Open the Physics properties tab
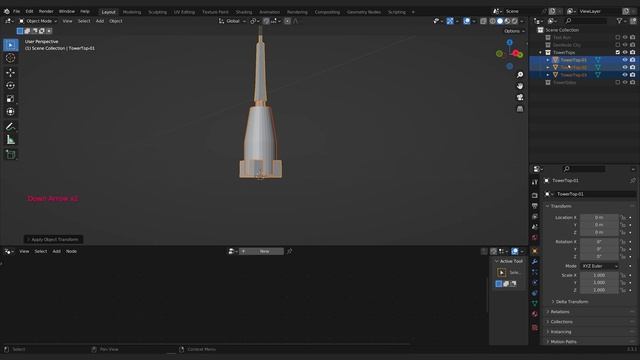Screen dimensions: 640x360 pyautogui.click(x=535, y=282)
